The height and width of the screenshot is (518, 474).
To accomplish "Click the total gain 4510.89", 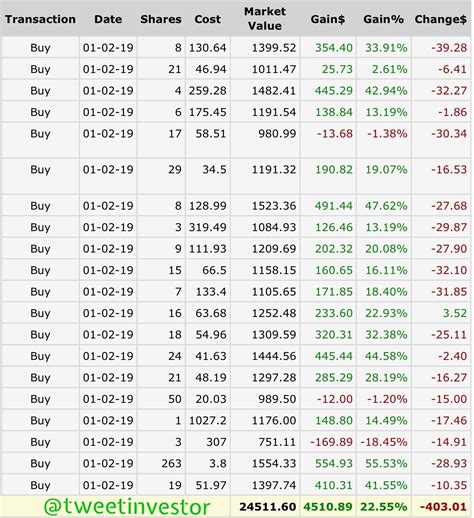I will click(328, 507).
